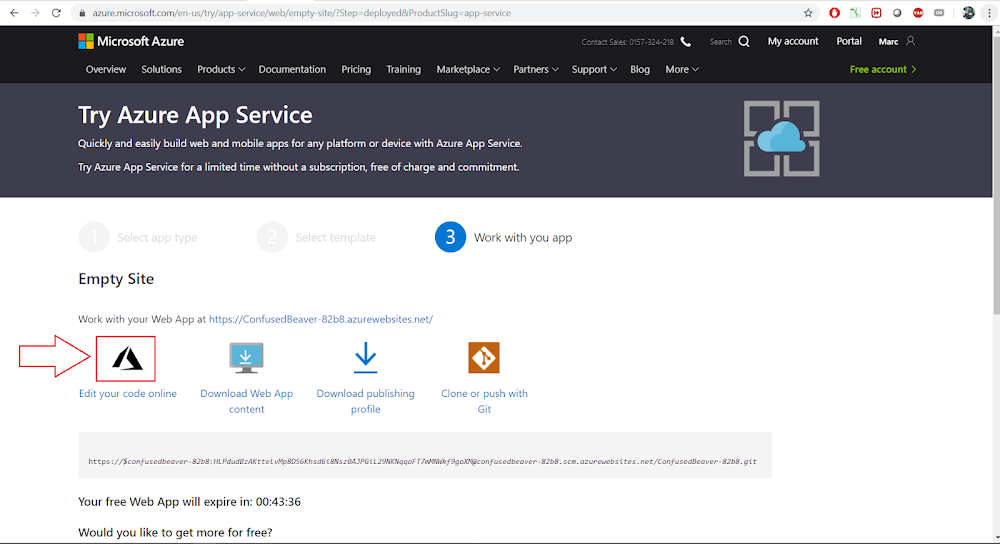The height and width of the screenshot is (544, 1000).
Task: Open the Blog menu item
Action: click(x=640, y=70)
